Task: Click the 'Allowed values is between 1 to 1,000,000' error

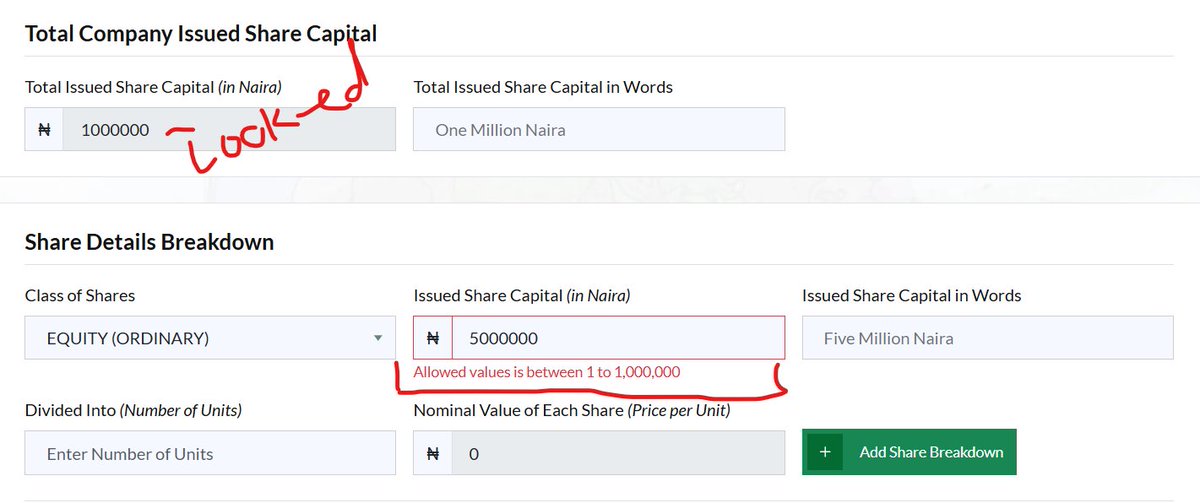Action: (547, 372)
